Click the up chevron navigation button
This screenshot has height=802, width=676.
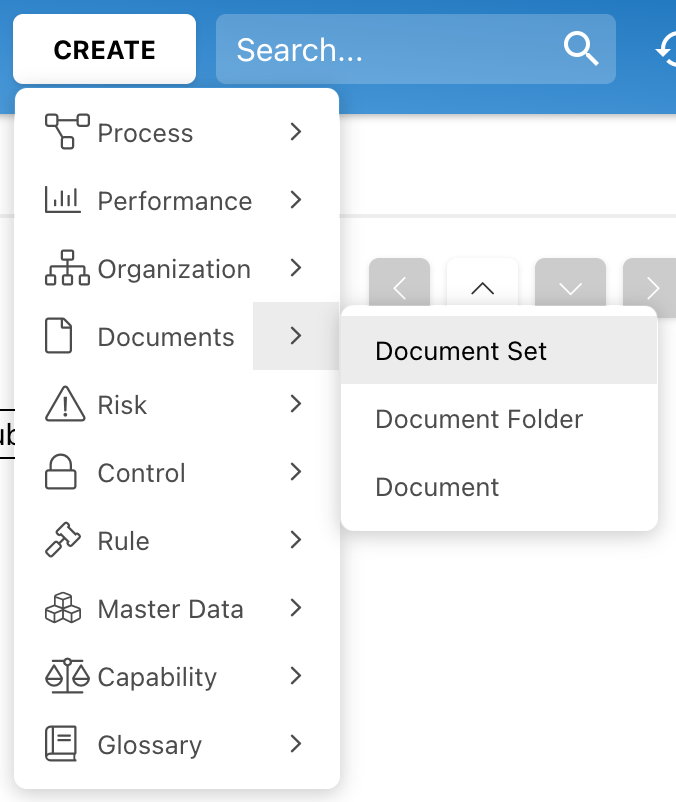click(482, 288)
